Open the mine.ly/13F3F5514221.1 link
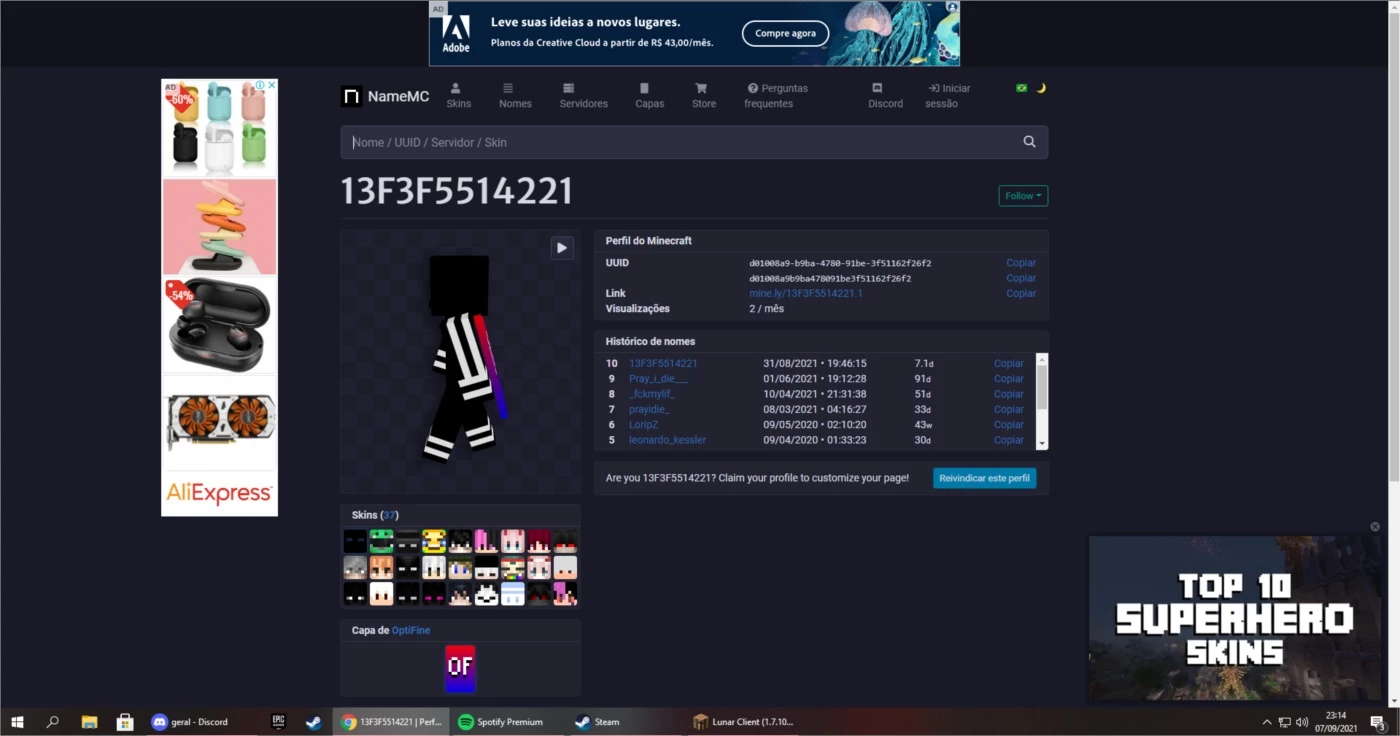Viewport: 1400px width, 736px height. point(805,293)
